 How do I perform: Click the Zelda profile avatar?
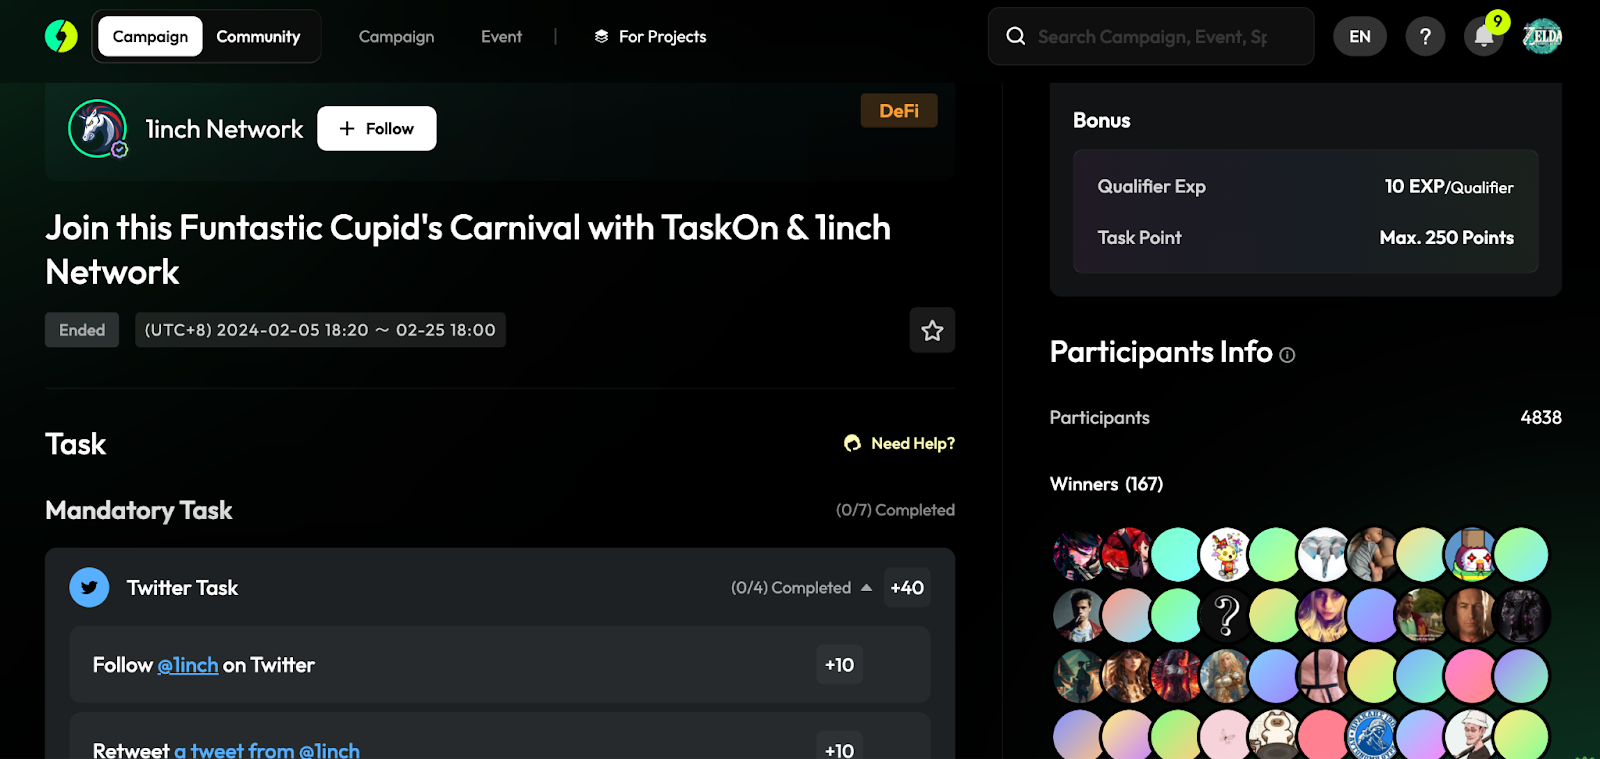click(x=1542, y=37)
